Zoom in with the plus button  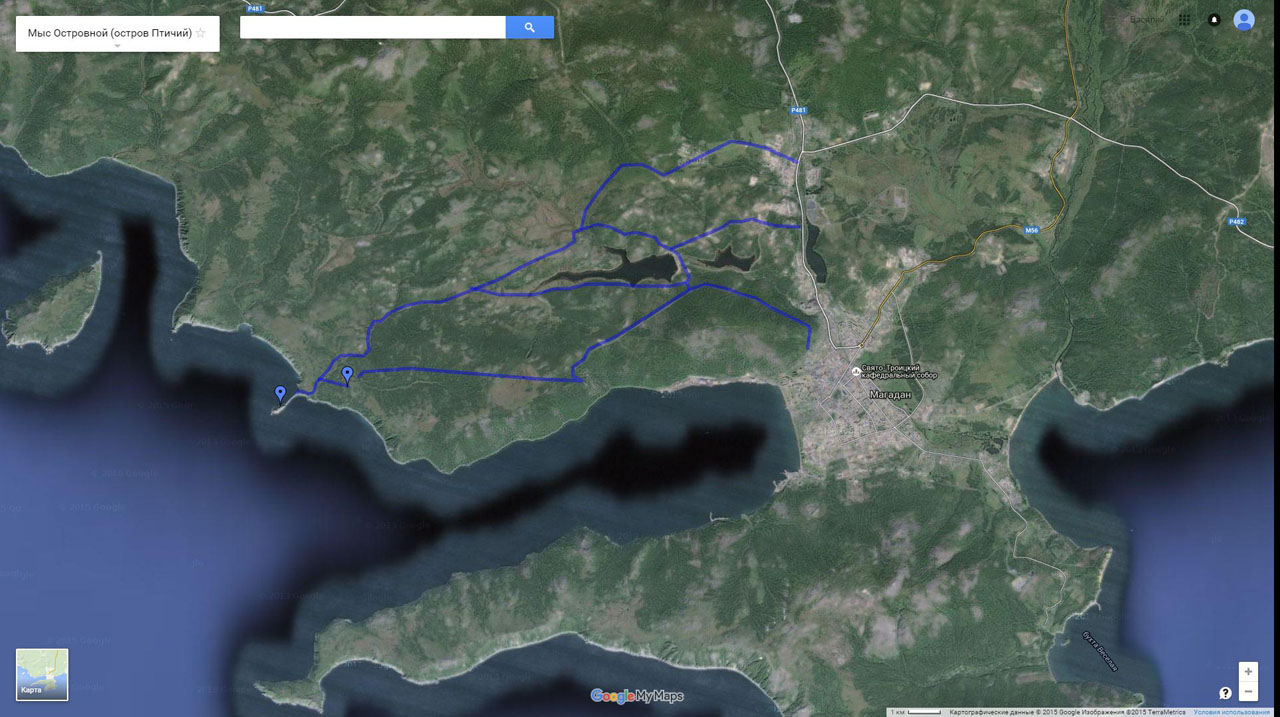(1248, 672)
